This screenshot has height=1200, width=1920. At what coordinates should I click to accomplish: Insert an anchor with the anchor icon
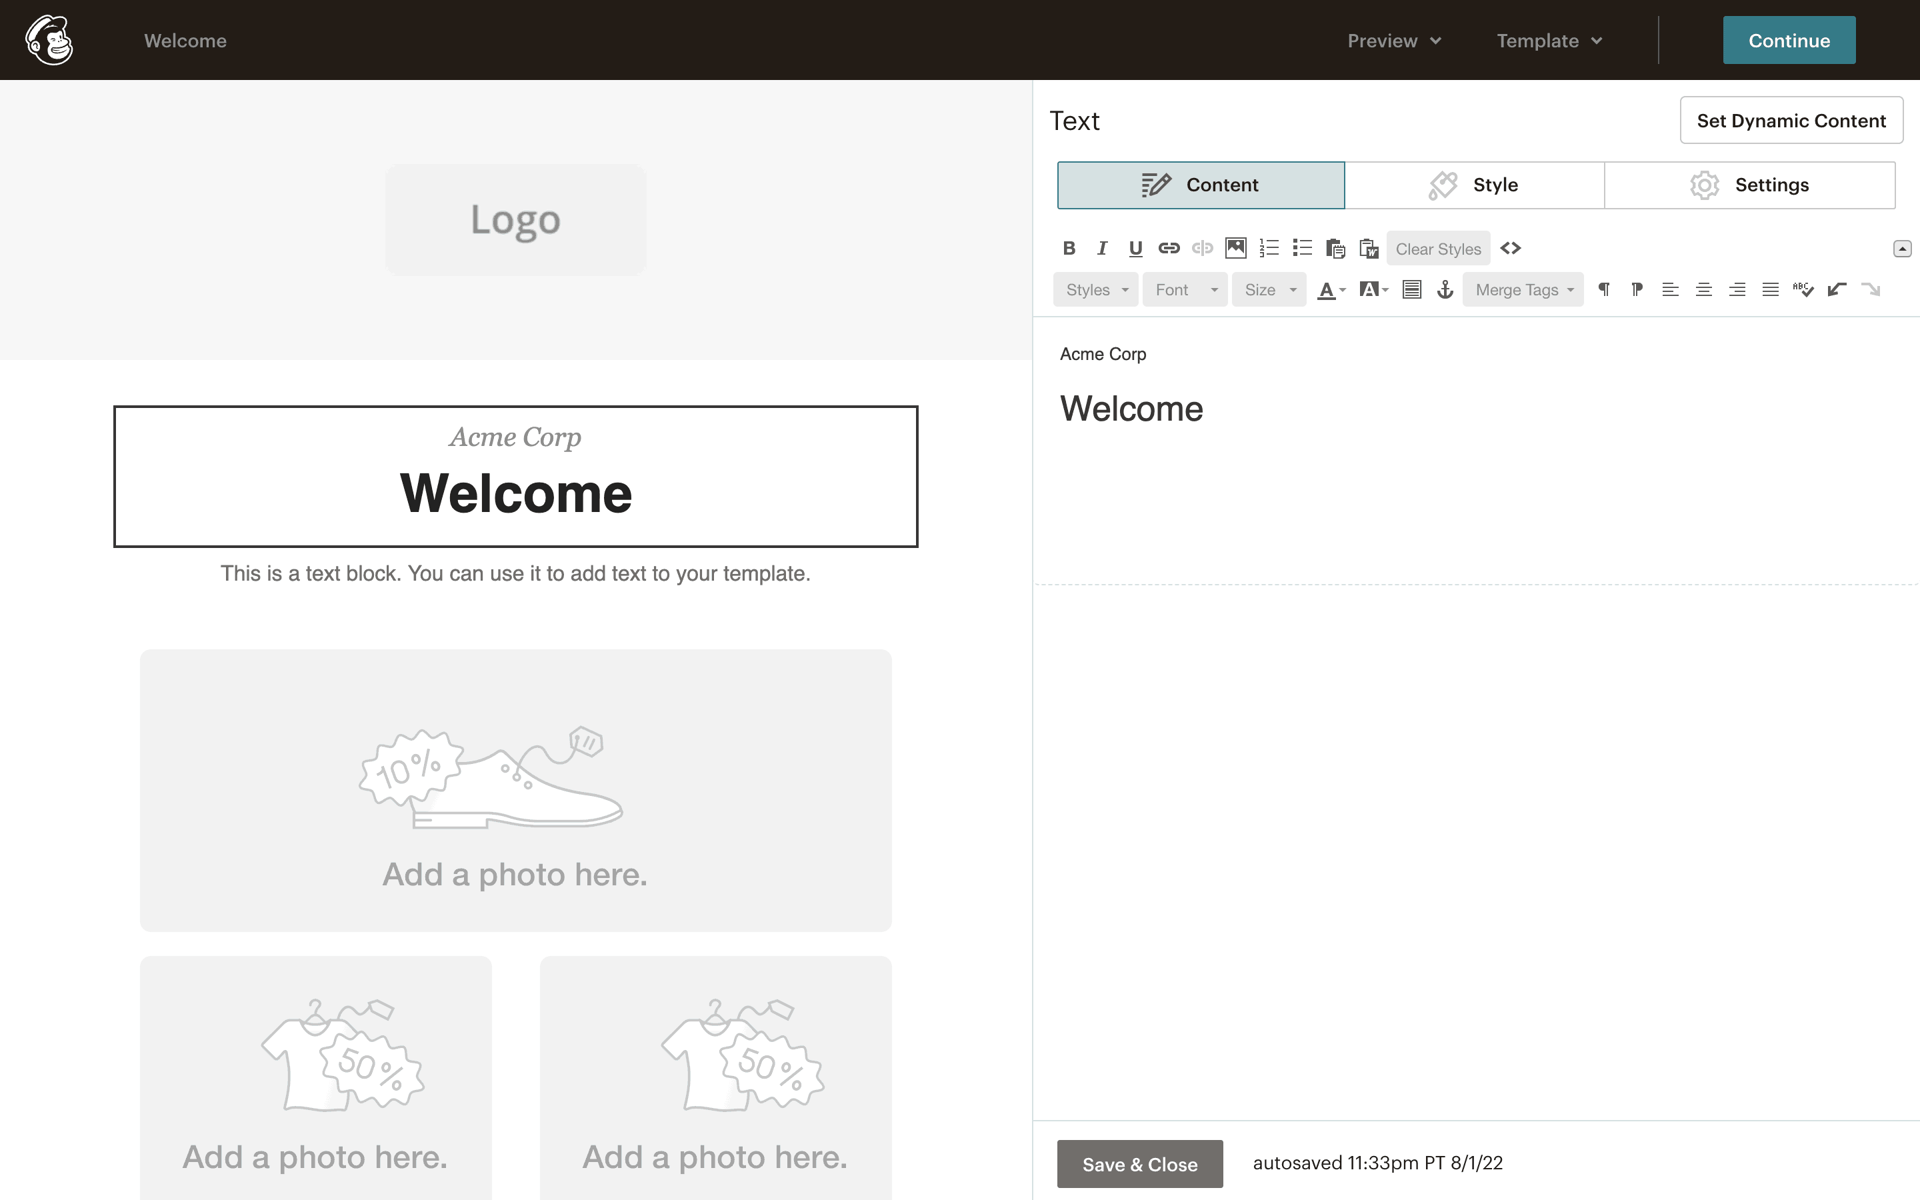coord(1445,290)
